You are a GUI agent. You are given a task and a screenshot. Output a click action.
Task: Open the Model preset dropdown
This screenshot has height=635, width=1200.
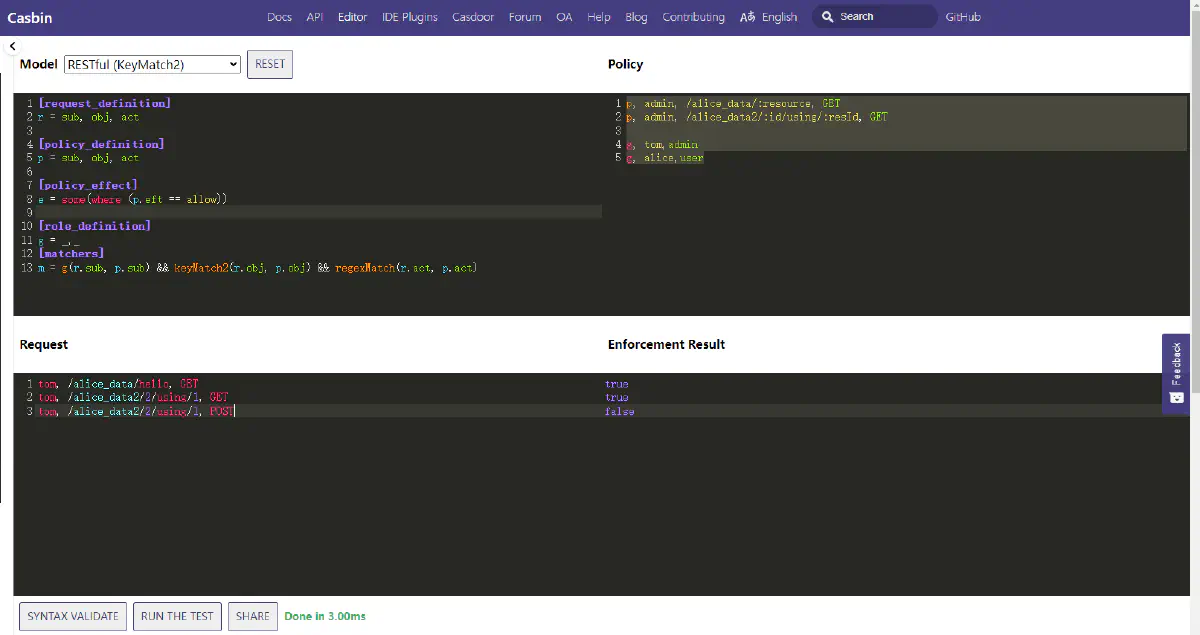pos(152,64)
